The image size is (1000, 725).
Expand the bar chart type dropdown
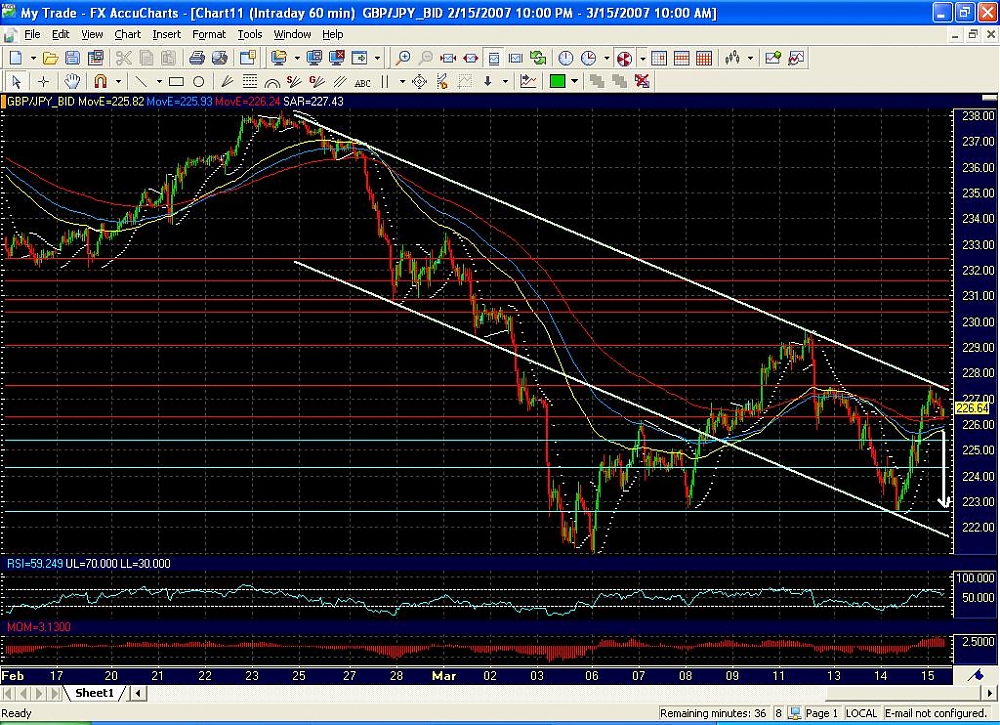tap(749, 58)
